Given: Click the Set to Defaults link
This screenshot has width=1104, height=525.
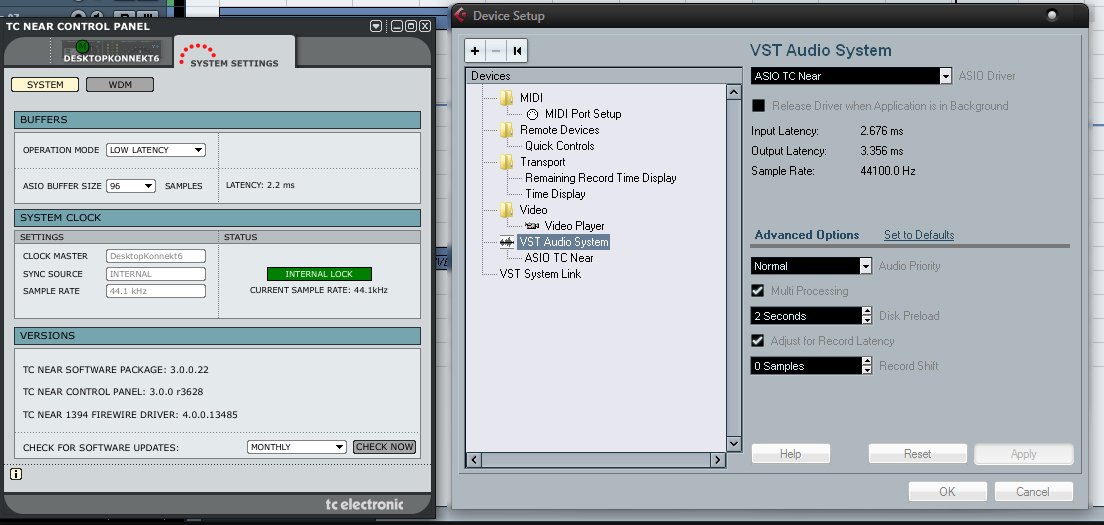Looking at the screenshot, I should point(919,235).
